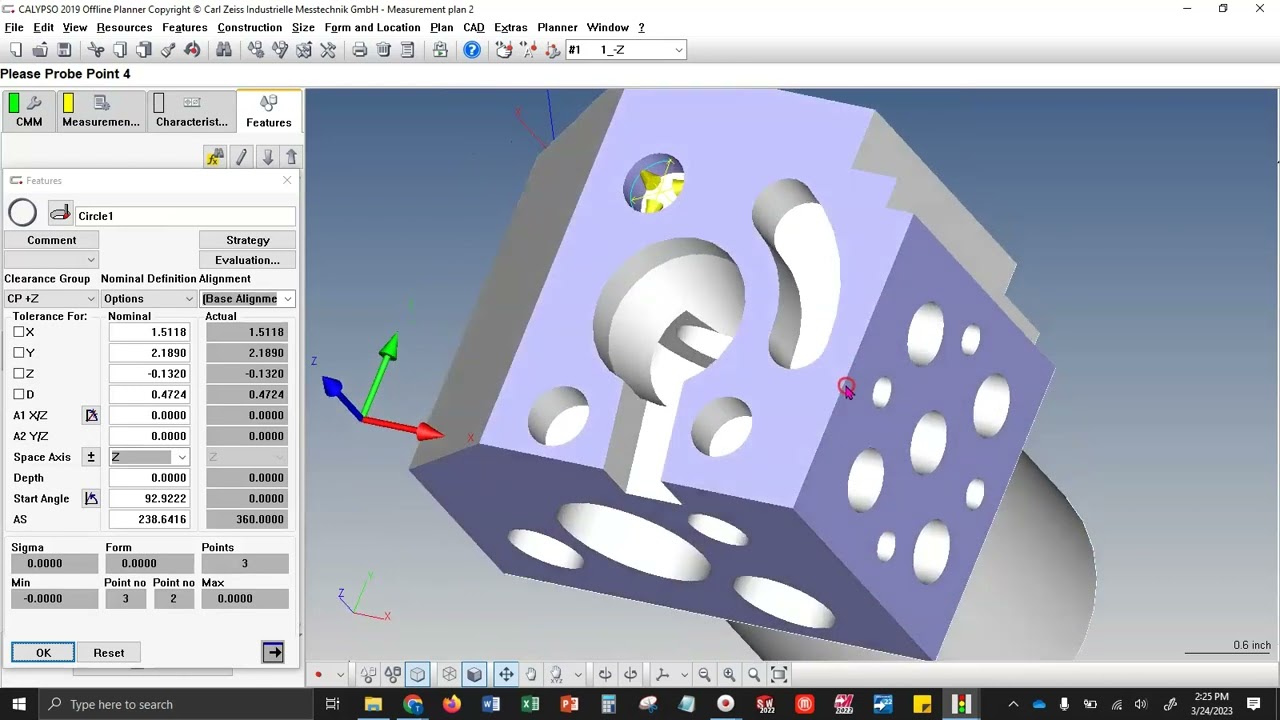Click the nominal Start Angle field 92.9222
The image size is (1280, 720).
pyautogui.click(x=149, y=498)
